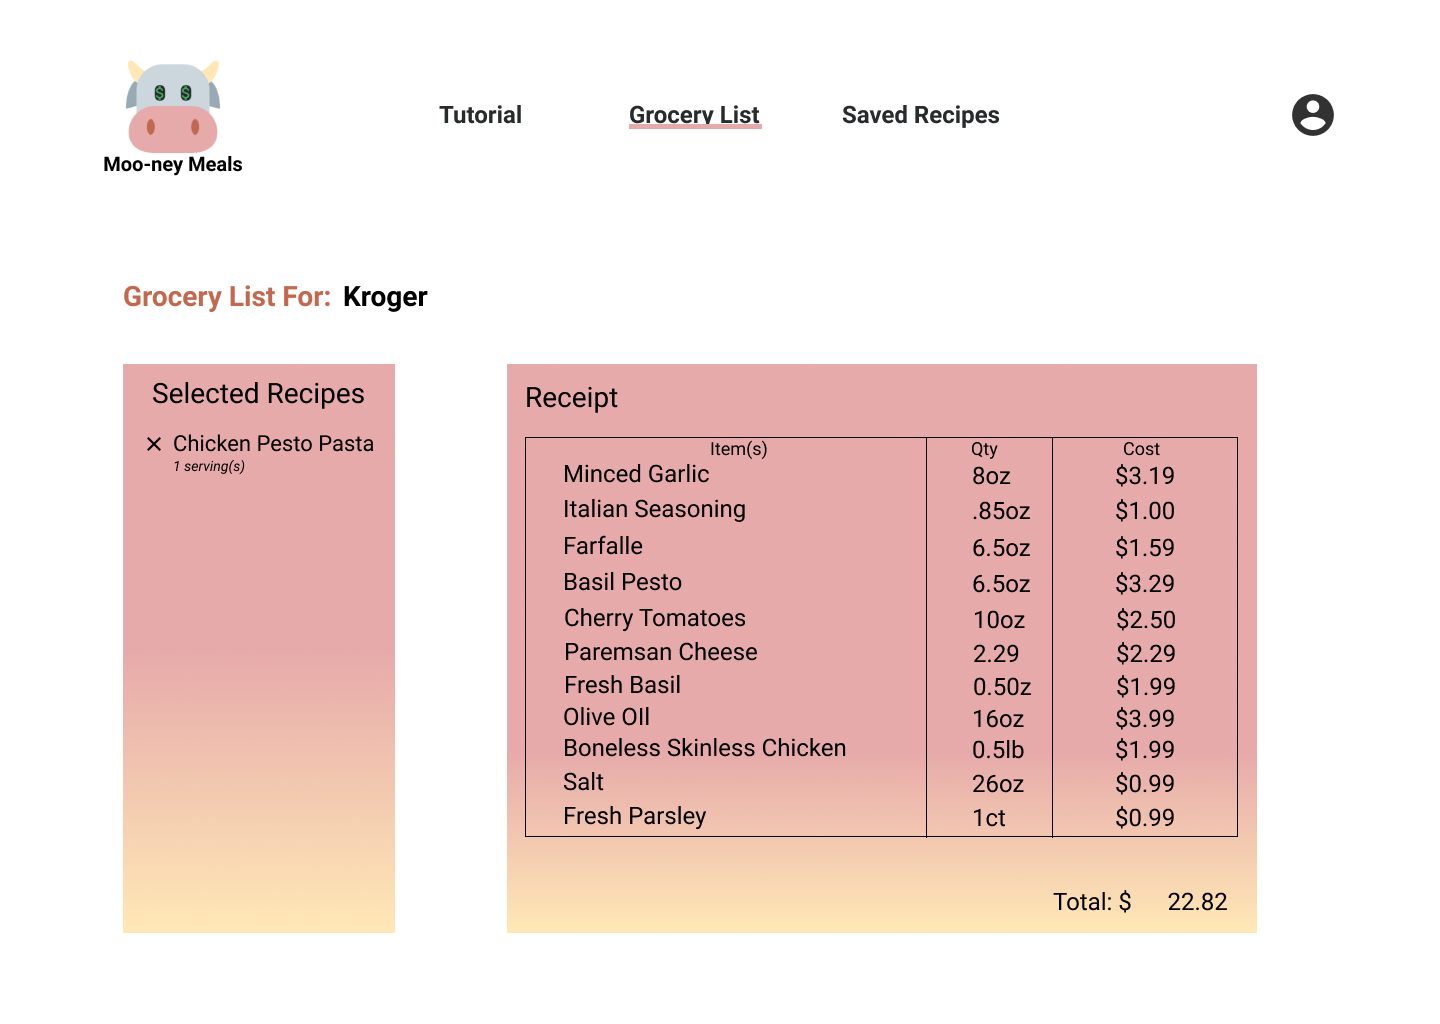
Task: Click the 8oz quantity for Minced Garlic
Action: click(x=991, y=476)
